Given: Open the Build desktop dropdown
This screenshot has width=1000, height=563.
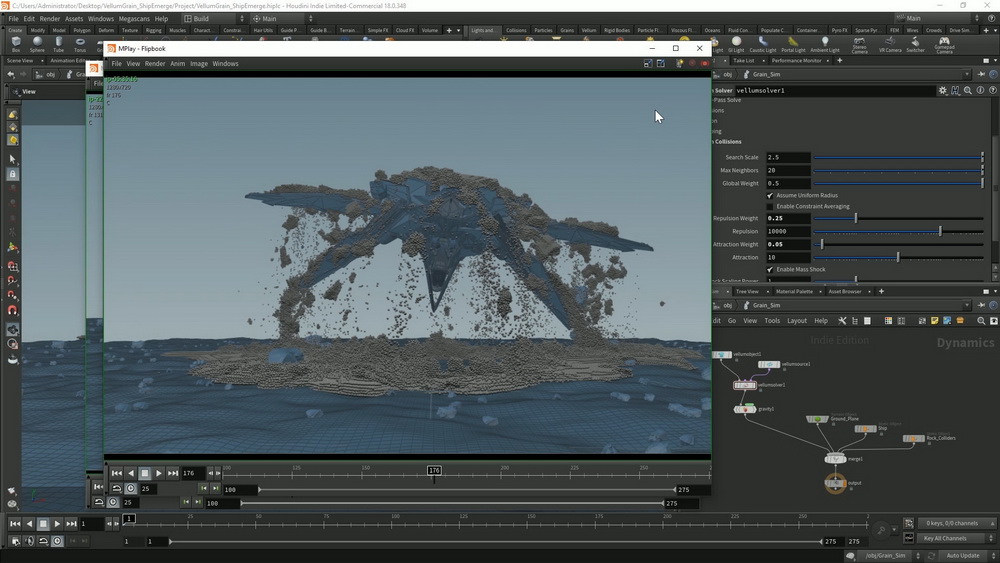Looking at the screenshot, I should click(x=214, y=18).
